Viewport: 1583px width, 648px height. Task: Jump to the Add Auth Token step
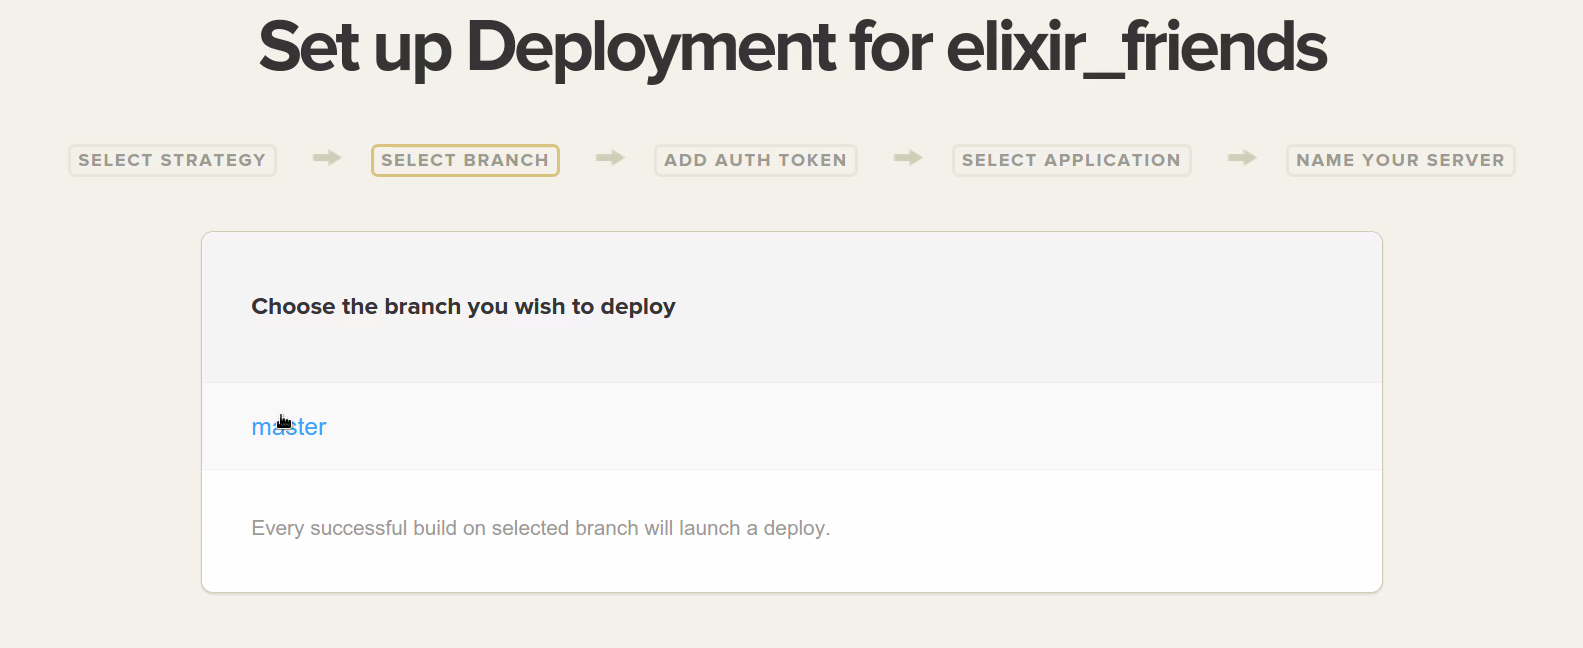[755, 160]
